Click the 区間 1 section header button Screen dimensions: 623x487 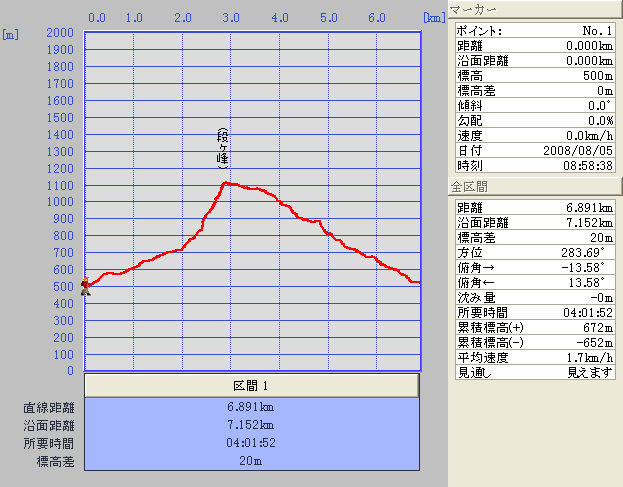pyautogui.click(x=252, y=385)
